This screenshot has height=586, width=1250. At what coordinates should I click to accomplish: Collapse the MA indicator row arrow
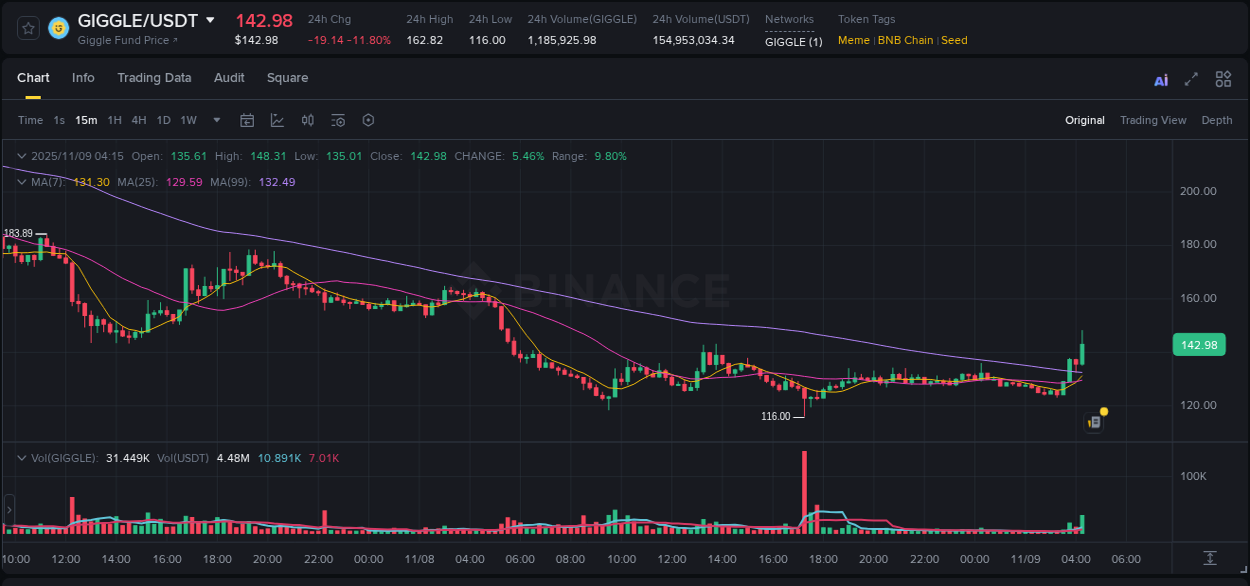(x=20, y=182)
